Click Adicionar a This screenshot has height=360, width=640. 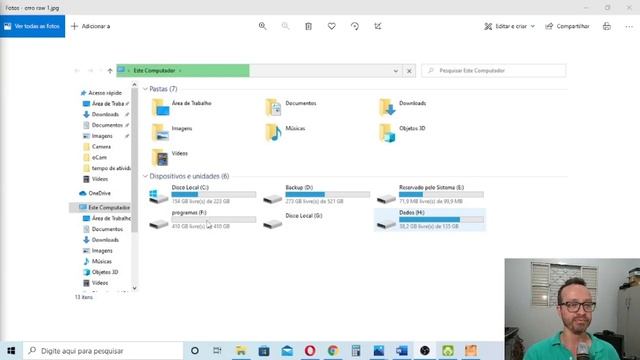(x=91, y=26)
